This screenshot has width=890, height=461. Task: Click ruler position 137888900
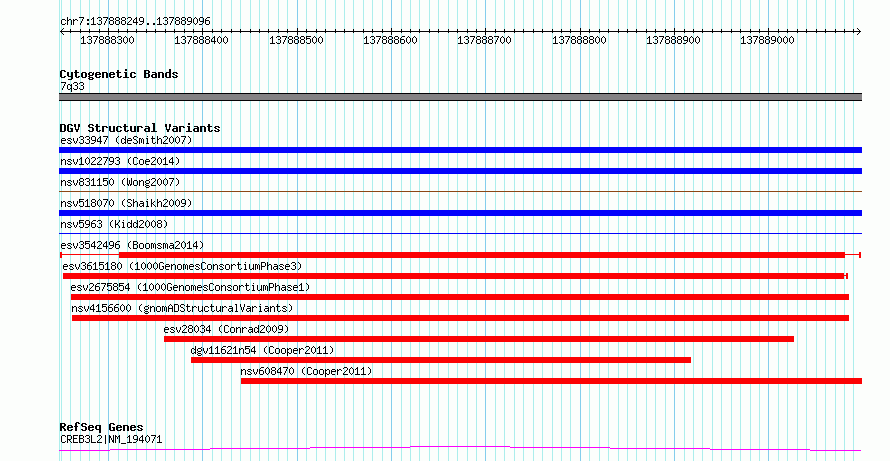point(674,40)
